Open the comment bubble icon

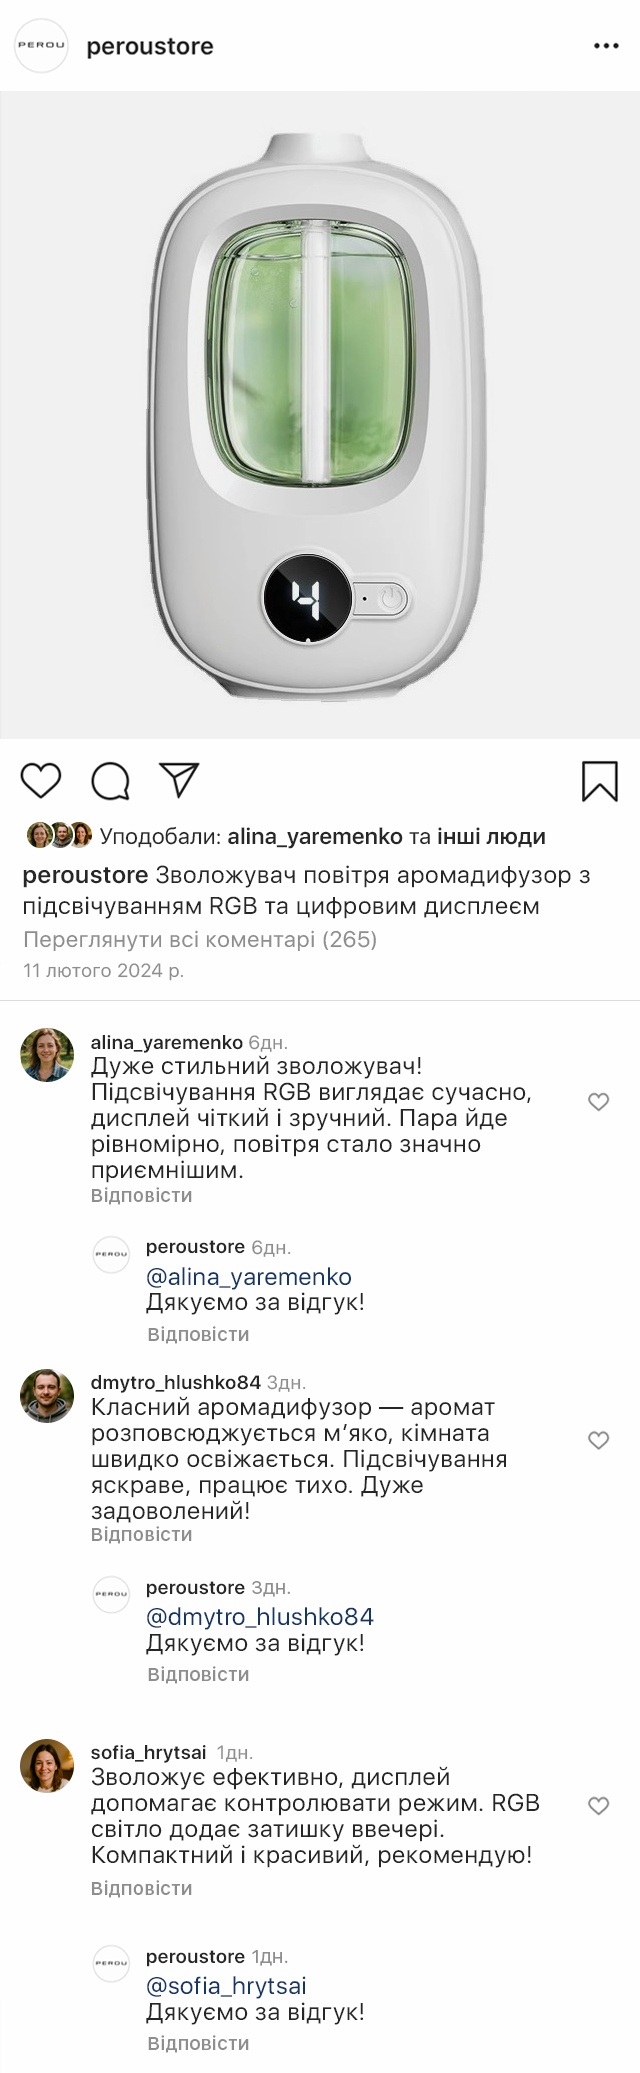110,781
